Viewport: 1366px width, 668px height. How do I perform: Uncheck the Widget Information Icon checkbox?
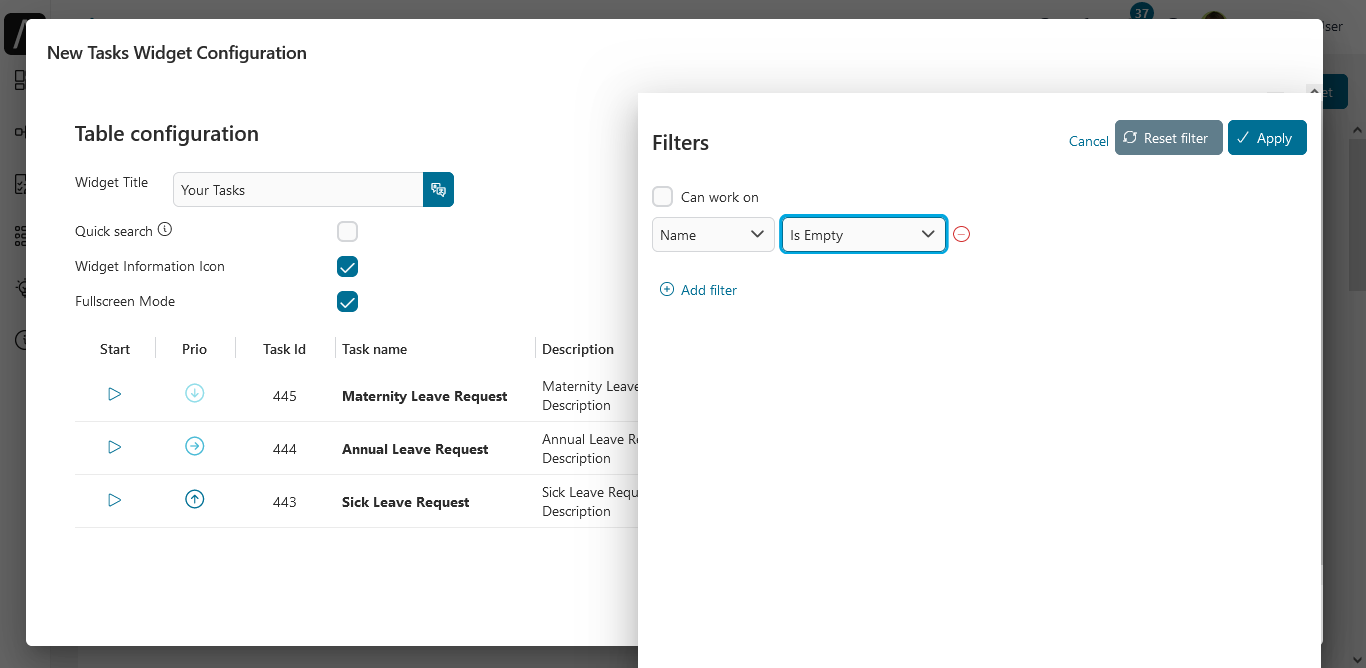(347, 267)
